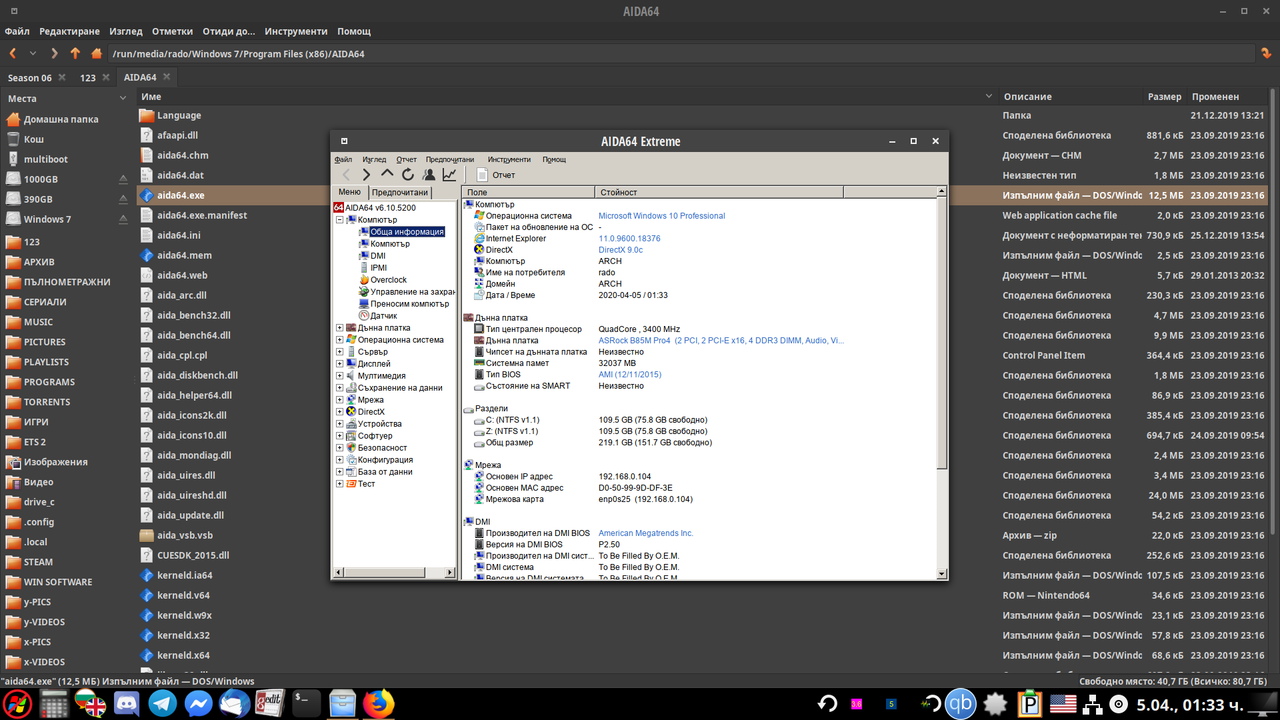Image resolution: width=1280 pixels, height=720 pixels.
Task: Switch to Меню tab in AIDA64 sidebar
Action: tap(349, 192)
